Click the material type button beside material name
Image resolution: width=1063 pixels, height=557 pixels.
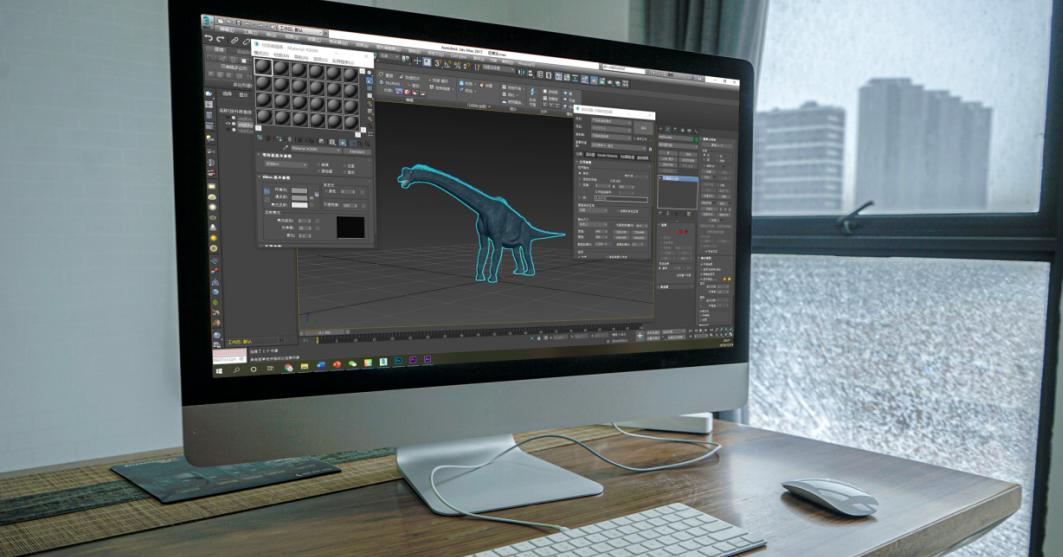coord(357,151)
